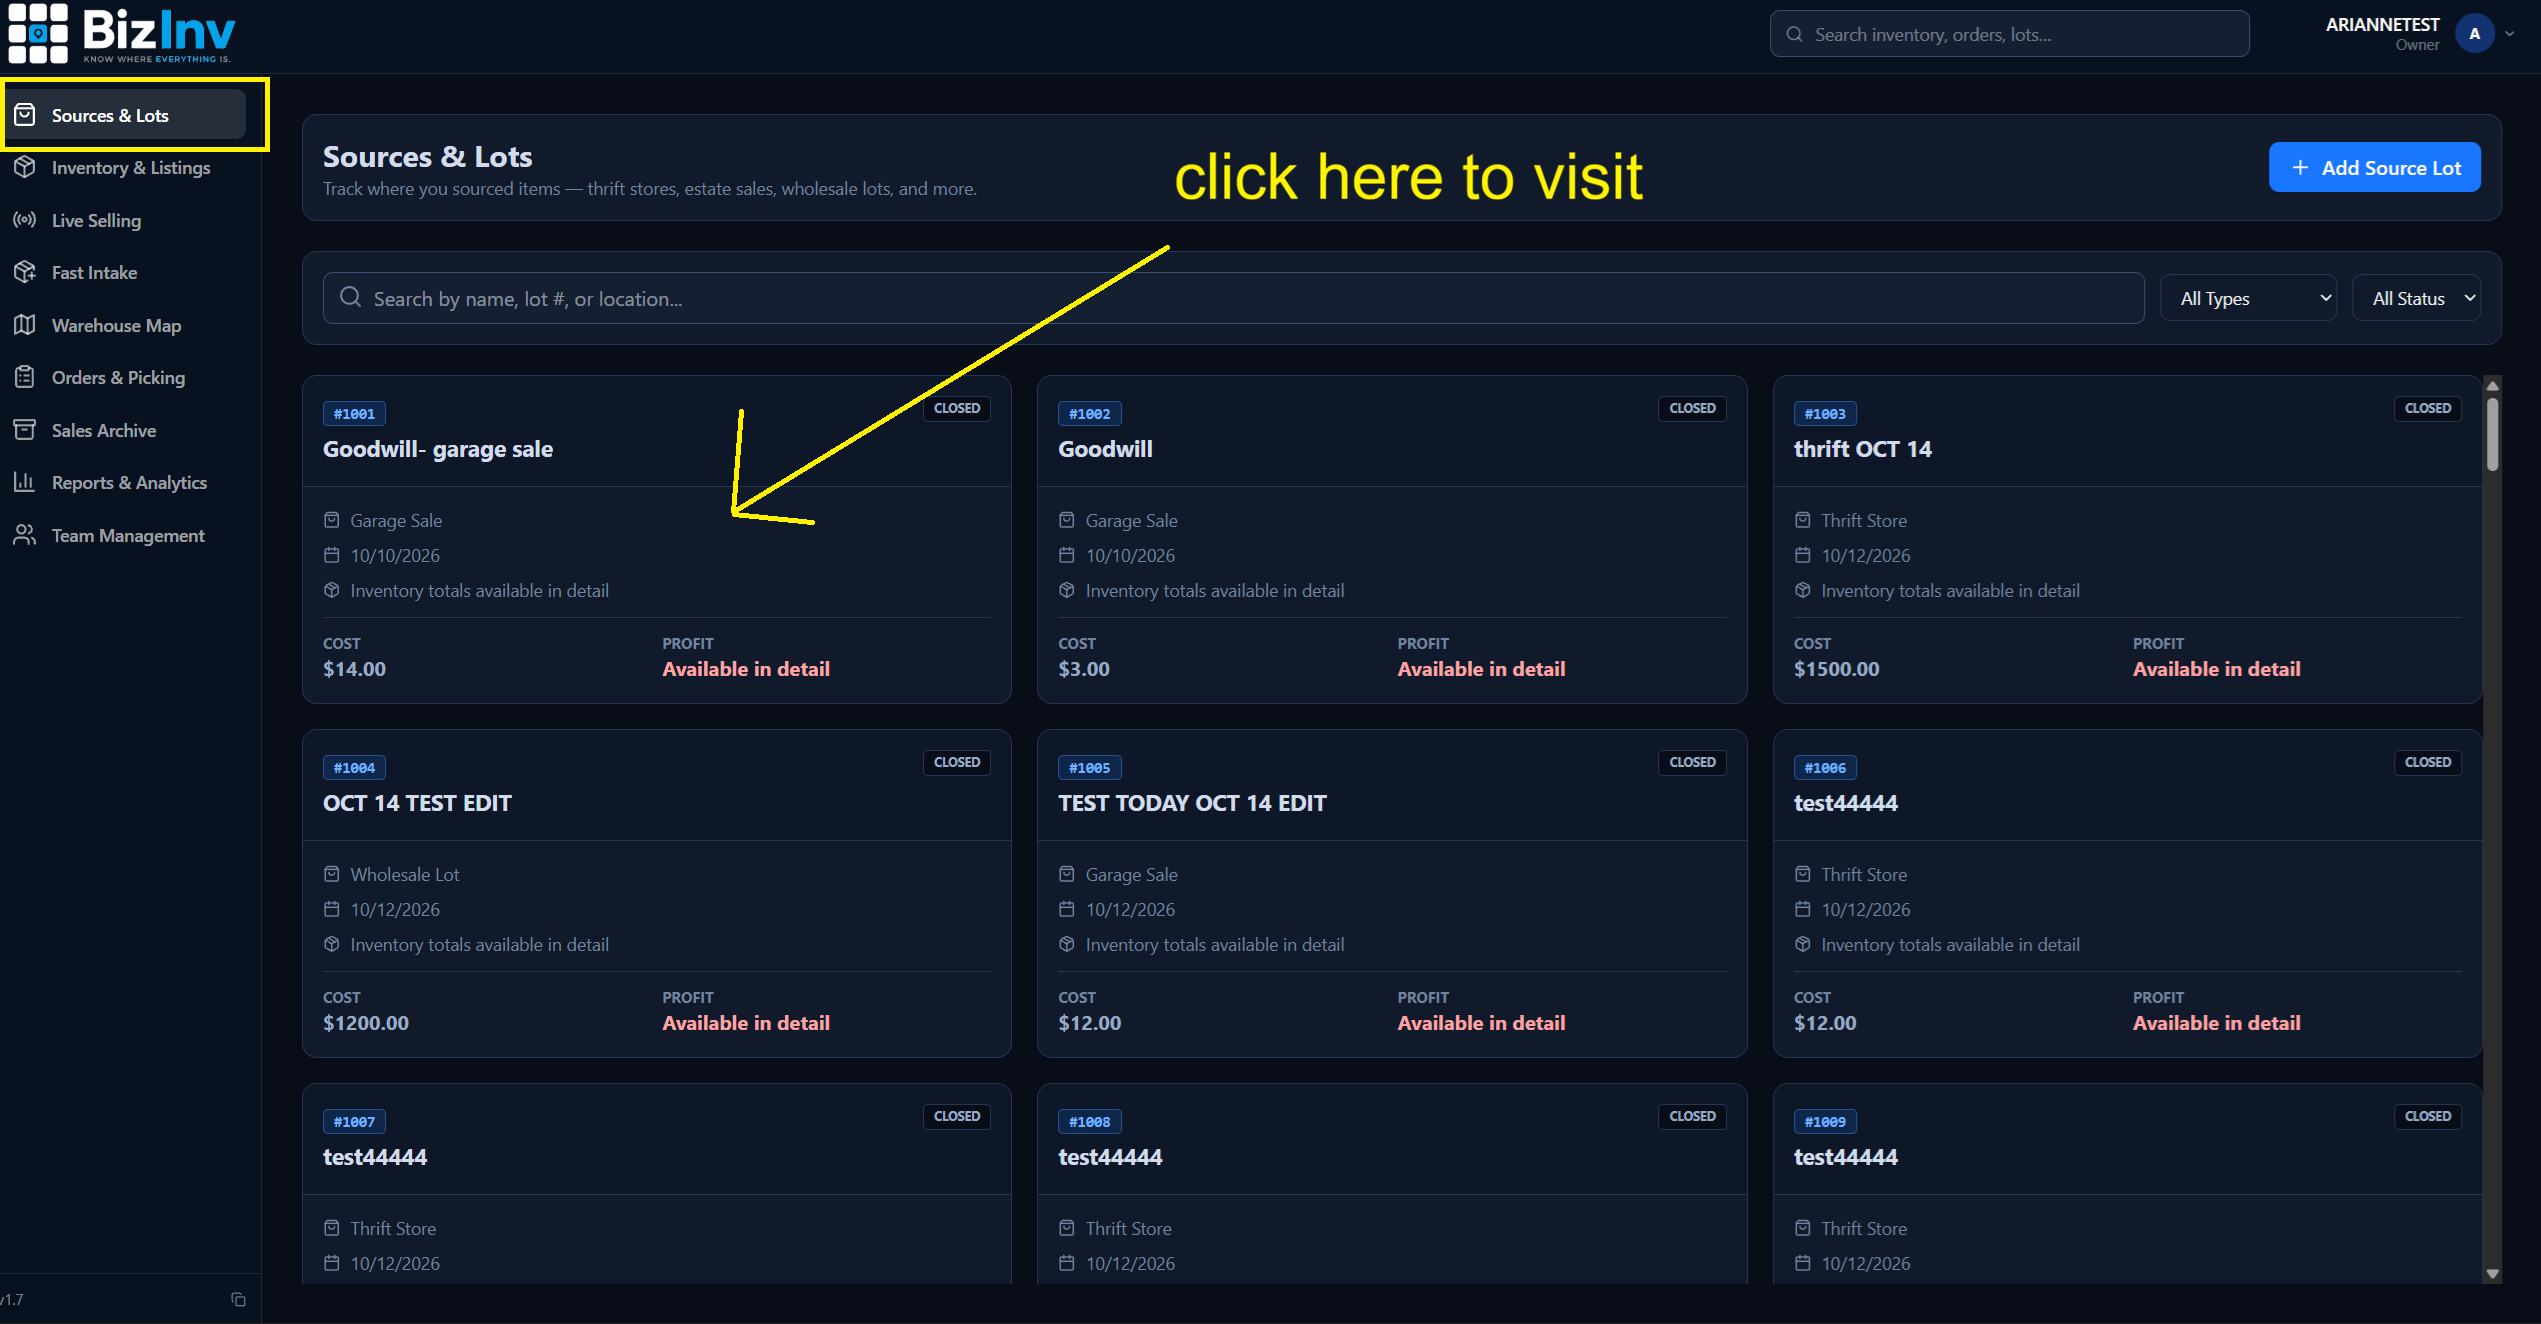
Task: Click the Orders & Picking clipboard icon
Action: (25, 377)
